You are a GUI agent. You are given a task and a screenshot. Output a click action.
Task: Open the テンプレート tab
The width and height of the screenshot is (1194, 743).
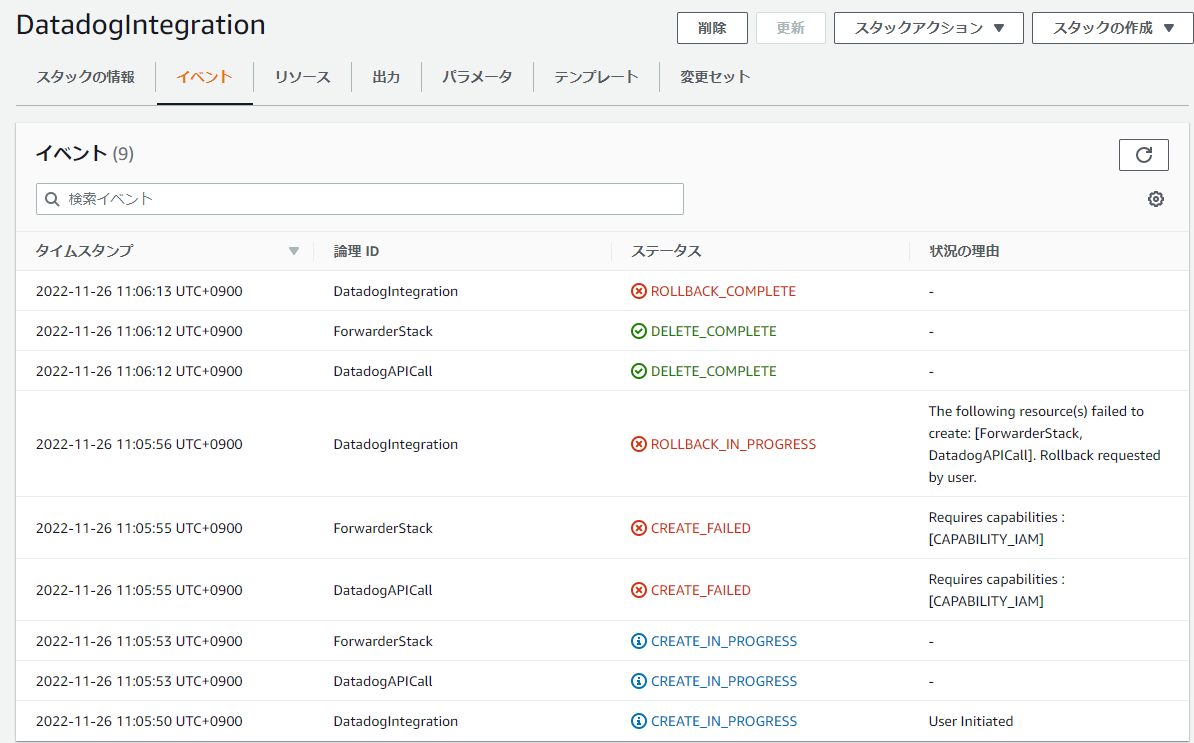(596, 77)
